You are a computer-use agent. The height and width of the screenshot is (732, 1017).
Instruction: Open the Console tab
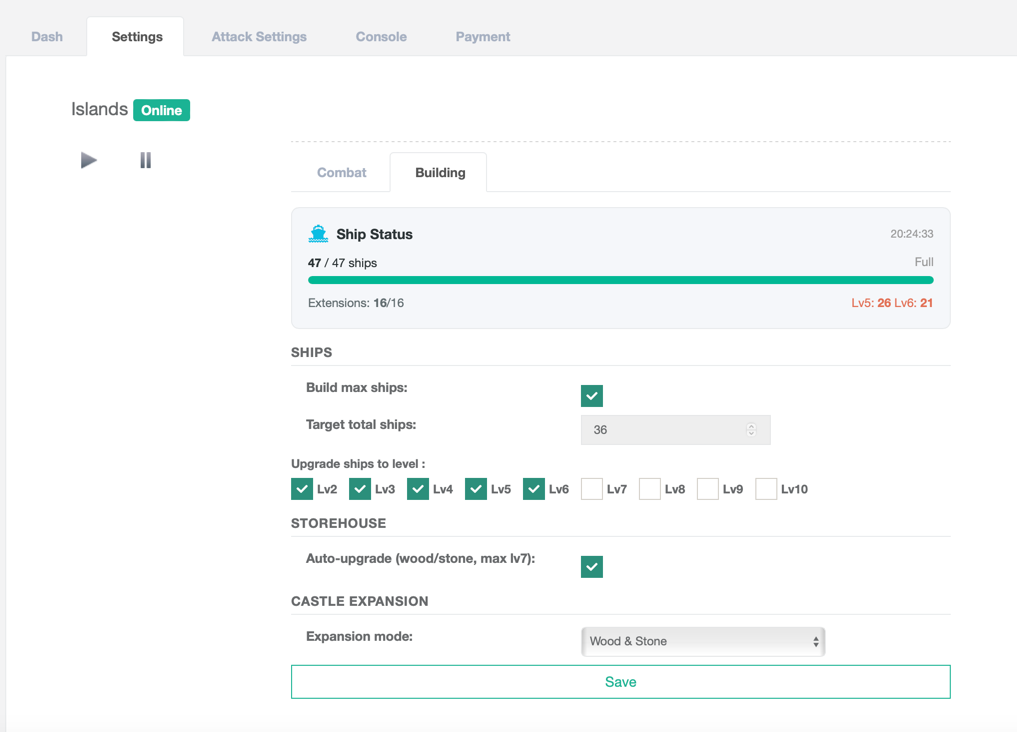click(381, 37)
